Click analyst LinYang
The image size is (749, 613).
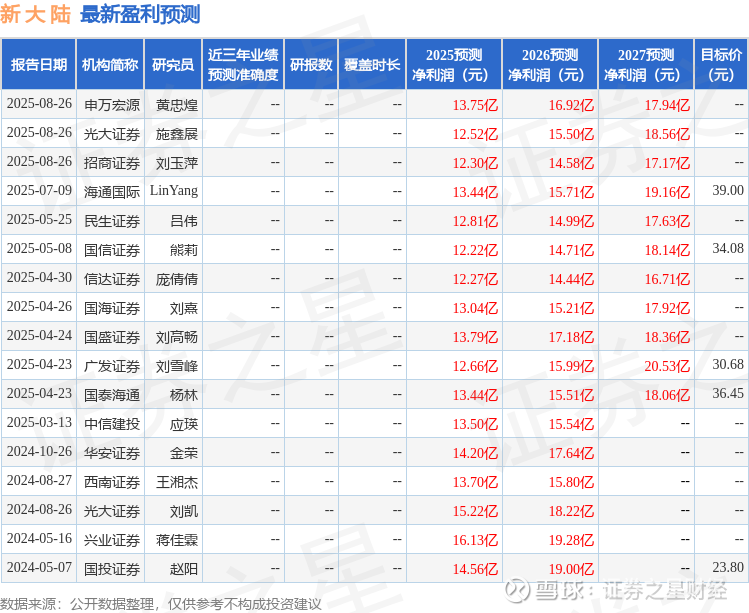[x=174, y=191]
